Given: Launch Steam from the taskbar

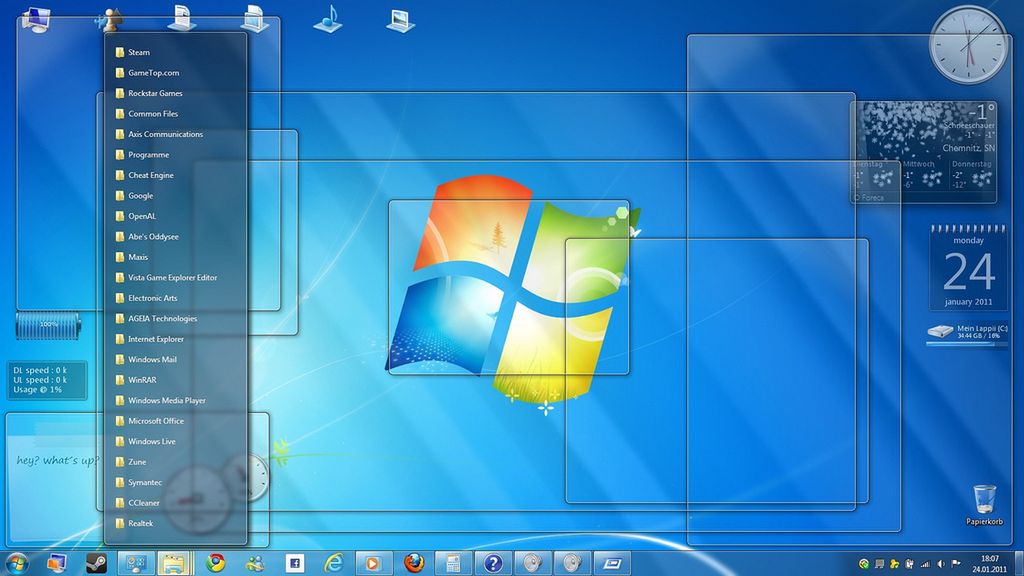Looking at the screenshot, I should pos(98,562).
